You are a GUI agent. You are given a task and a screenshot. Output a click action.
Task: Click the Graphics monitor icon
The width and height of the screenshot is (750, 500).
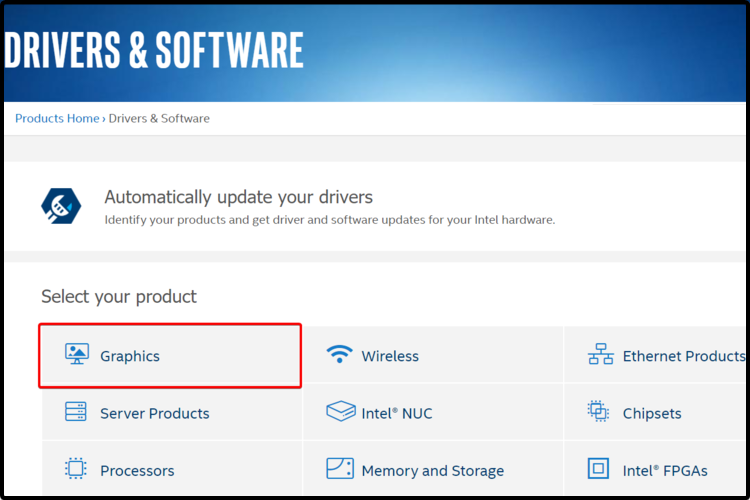(x=77, y=354)
